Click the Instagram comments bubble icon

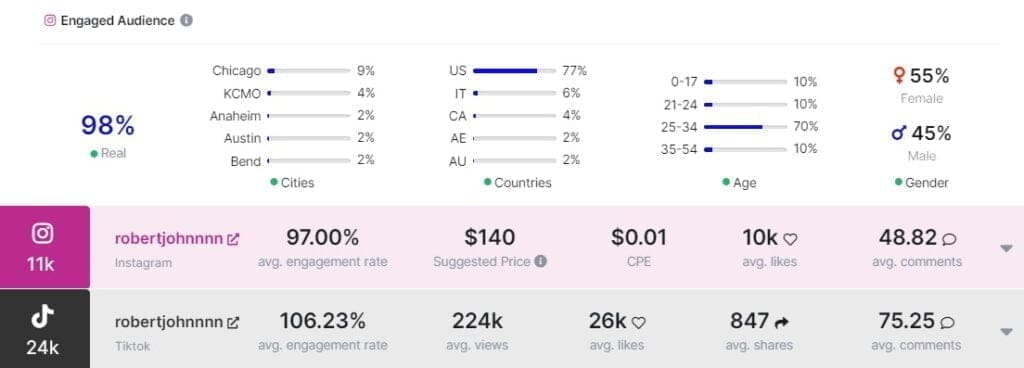(x=950, y=239)
